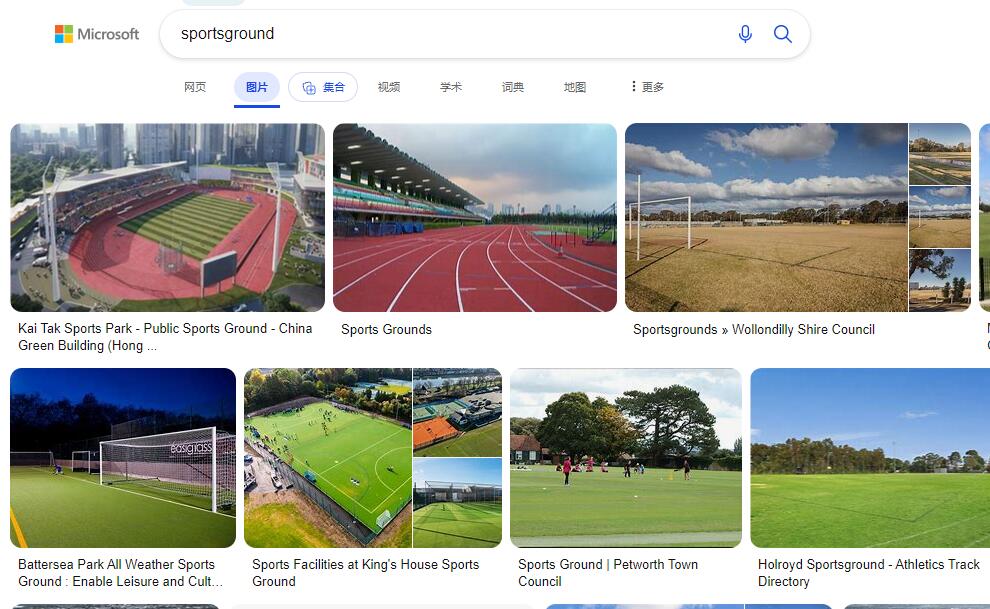Go to the 学术 academic tab
990x609 pixels.
tap(451, 87)
